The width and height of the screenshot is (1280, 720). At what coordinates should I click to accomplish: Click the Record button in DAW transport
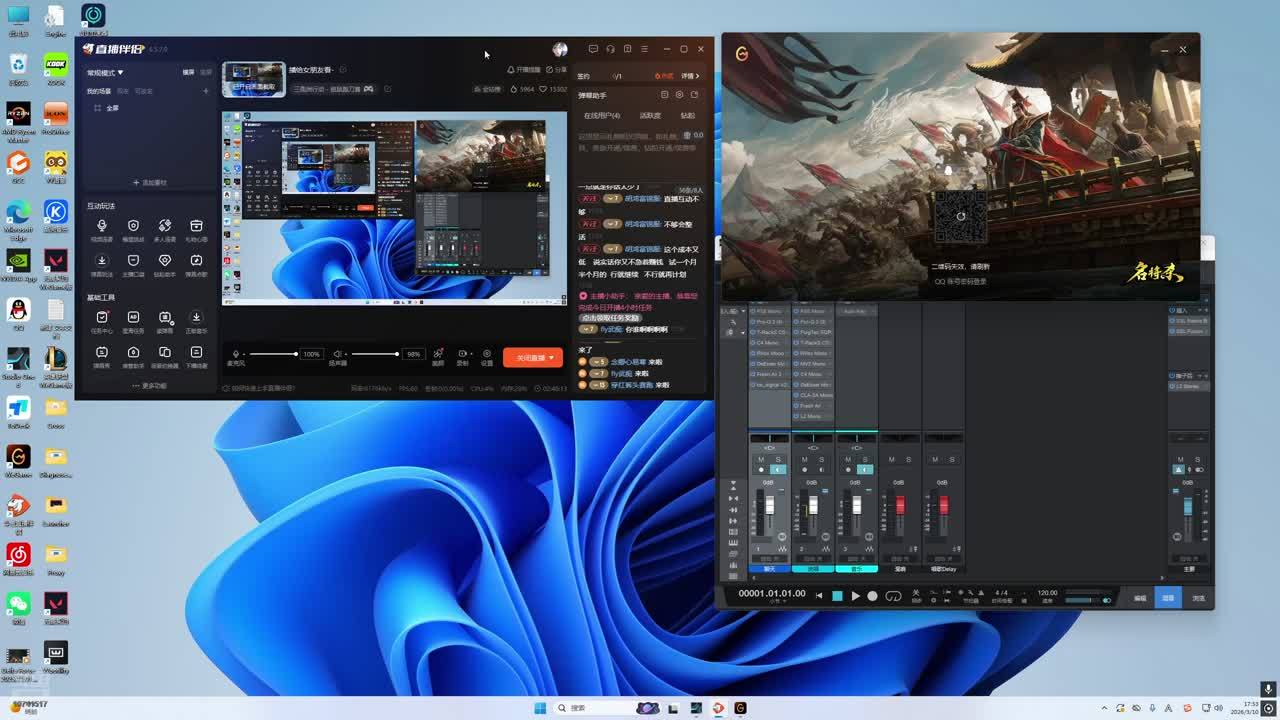point(872,596)
